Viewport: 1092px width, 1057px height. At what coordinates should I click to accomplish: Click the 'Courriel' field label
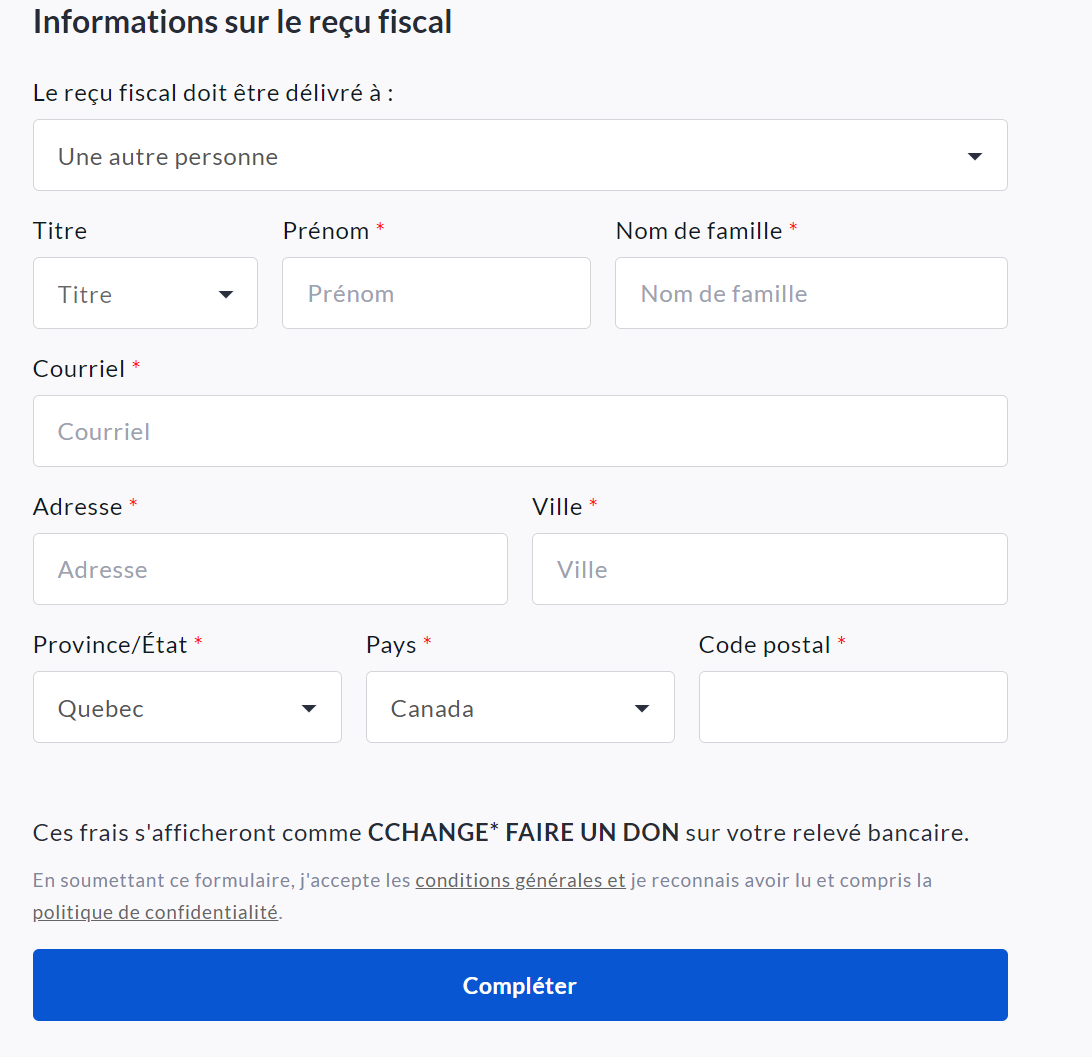[79, 369]
